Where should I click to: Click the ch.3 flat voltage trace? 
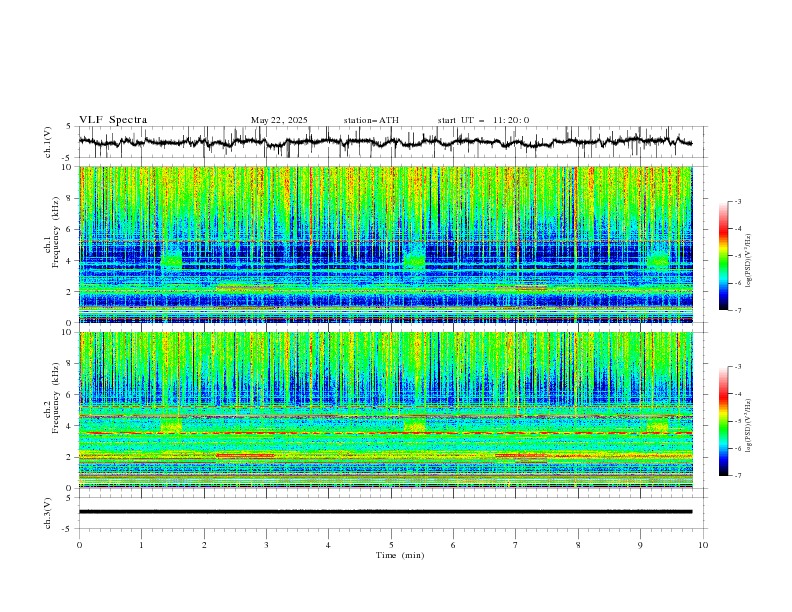click(x=385, y=512)
